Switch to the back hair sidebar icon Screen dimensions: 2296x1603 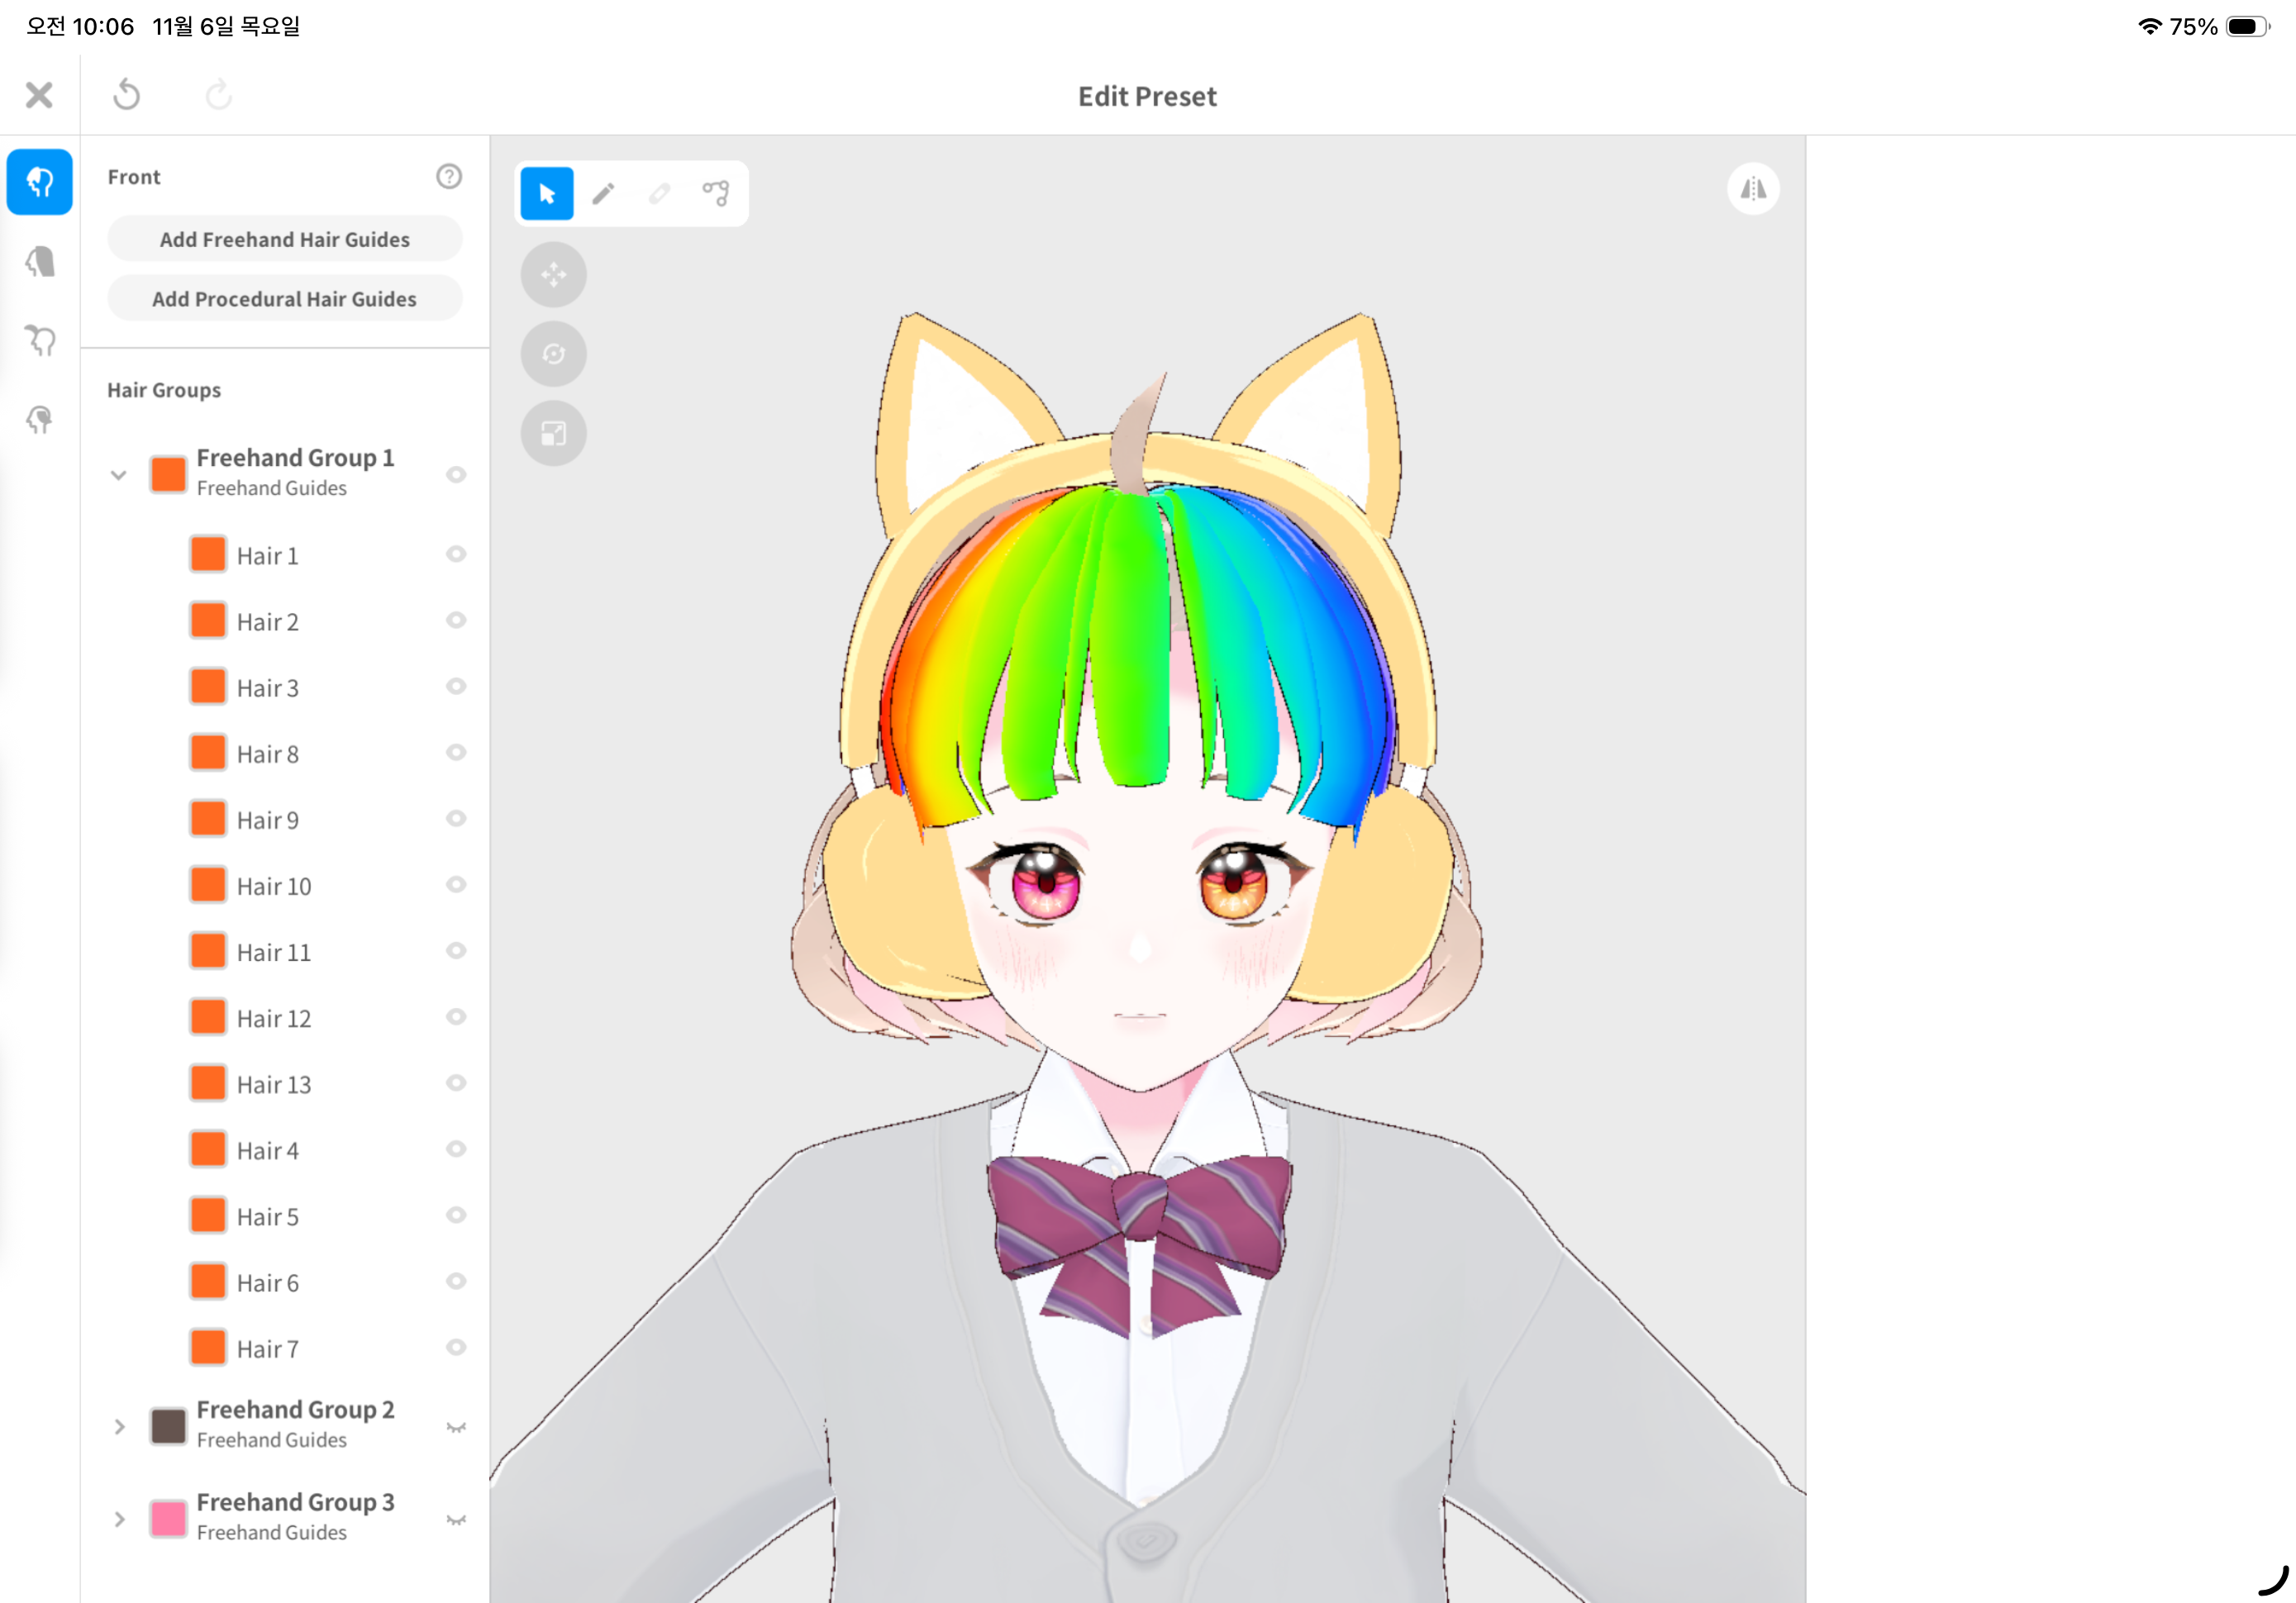click(x=40, y=262)
